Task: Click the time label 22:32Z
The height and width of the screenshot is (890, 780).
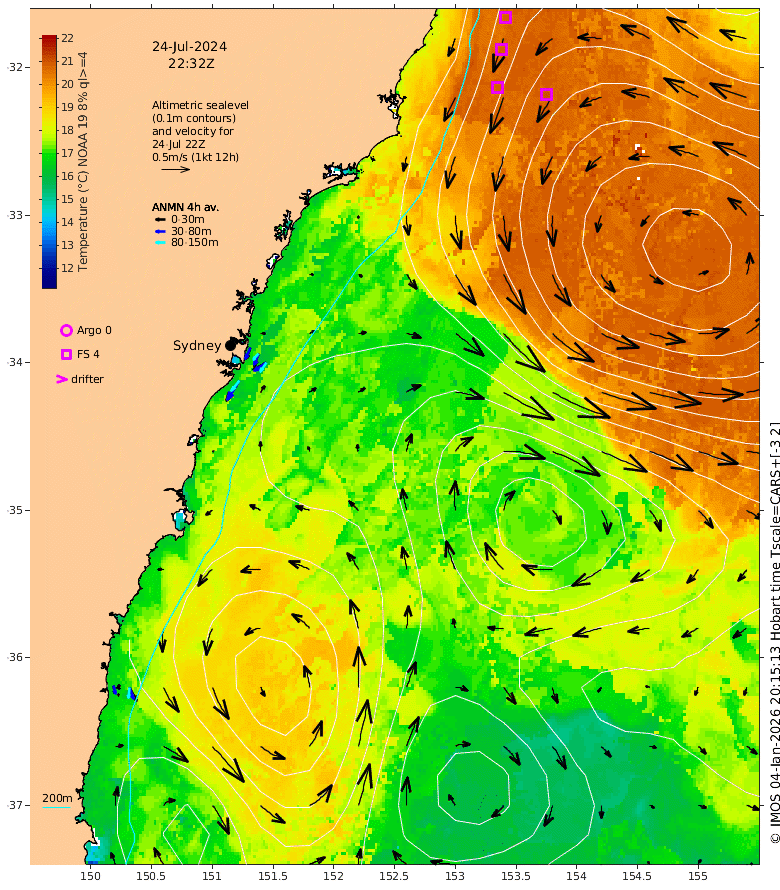Action: pos(191,64)
